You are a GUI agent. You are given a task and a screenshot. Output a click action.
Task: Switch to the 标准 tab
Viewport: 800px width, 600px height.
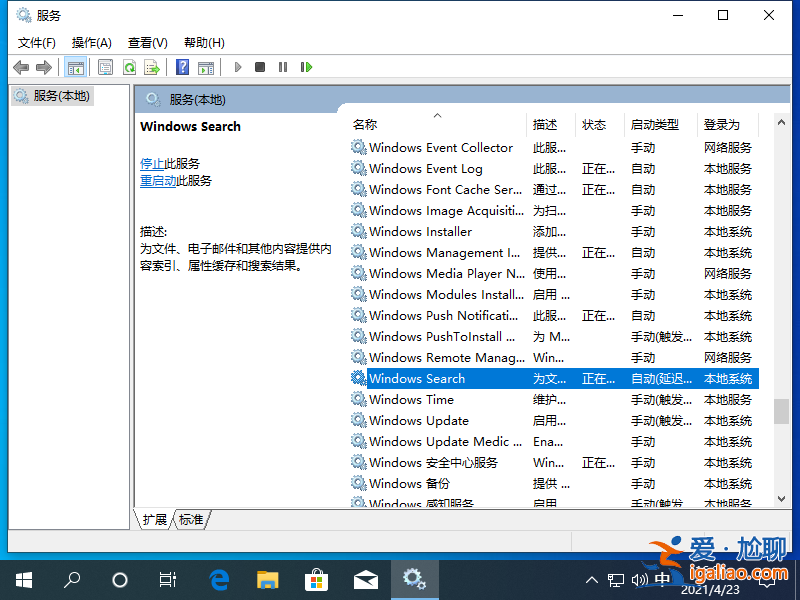191,519
